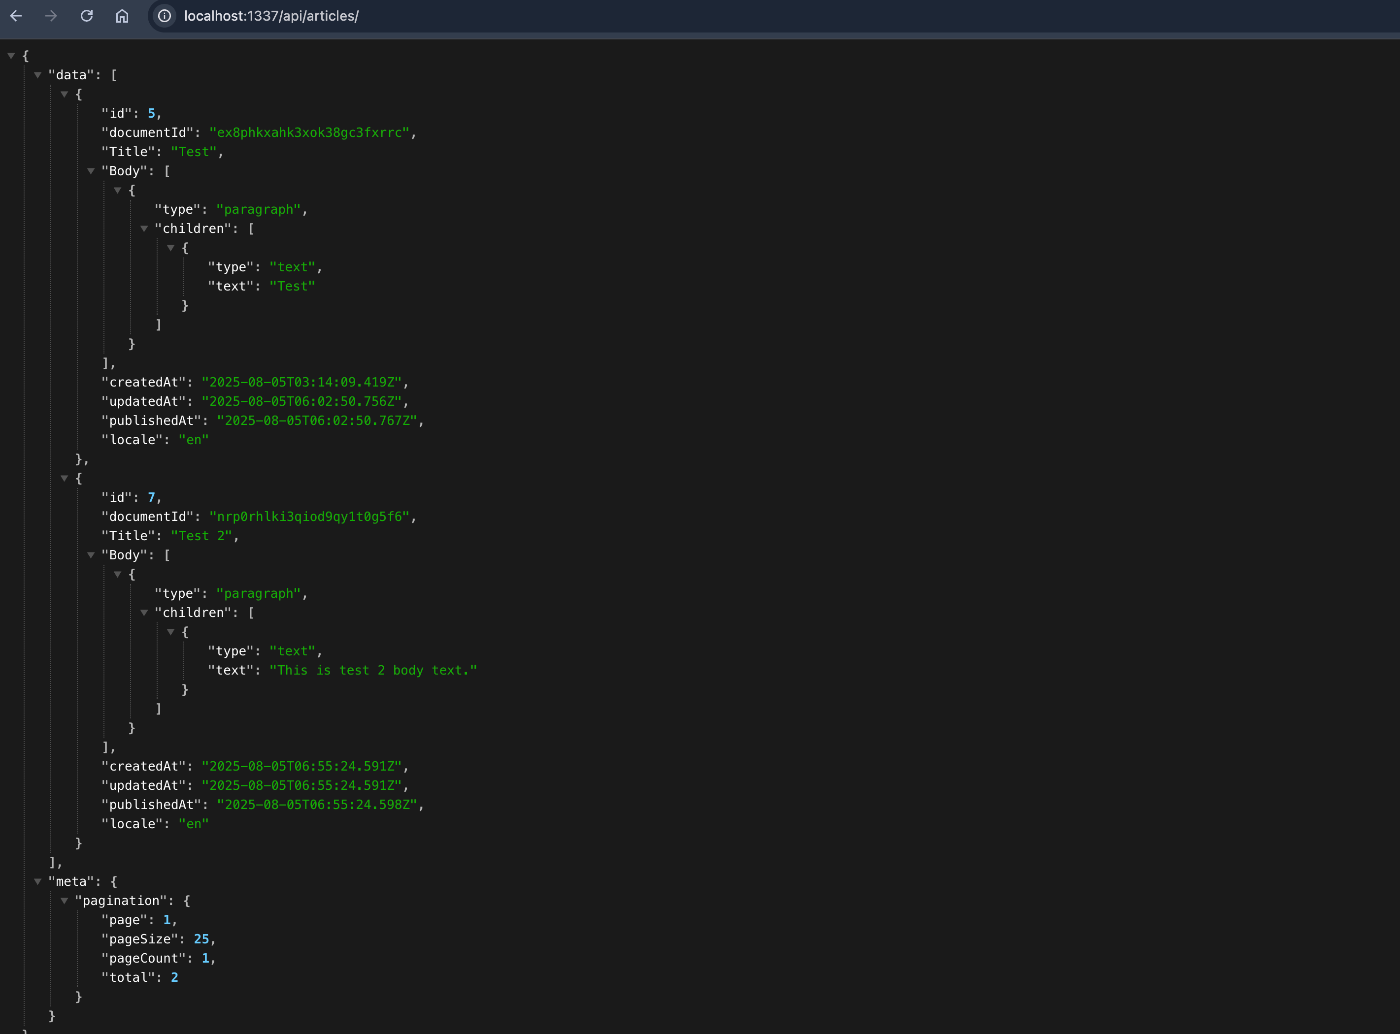Collapse "children" array in the Test article
1400x1034 pixels.
[144, 229]
